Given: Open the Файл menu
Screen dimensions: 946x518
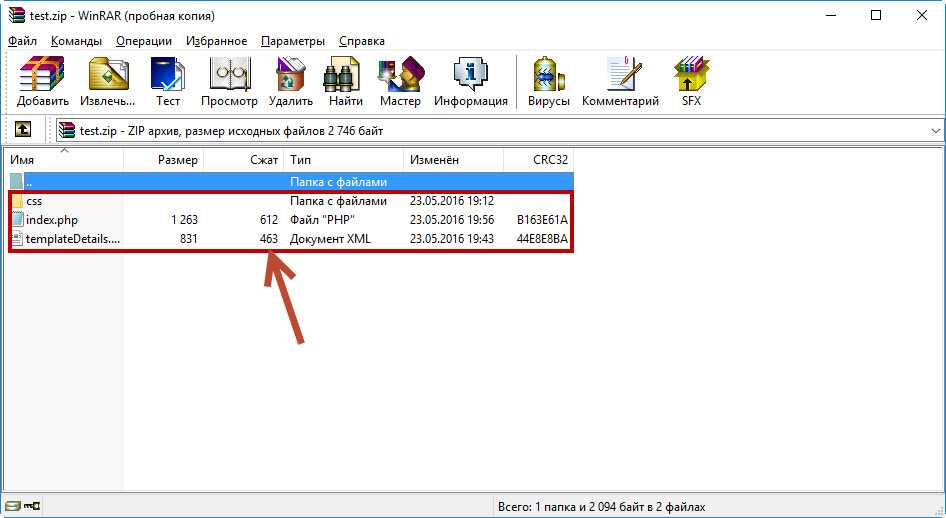Looking at the screenshot, I should pos(22,41).
